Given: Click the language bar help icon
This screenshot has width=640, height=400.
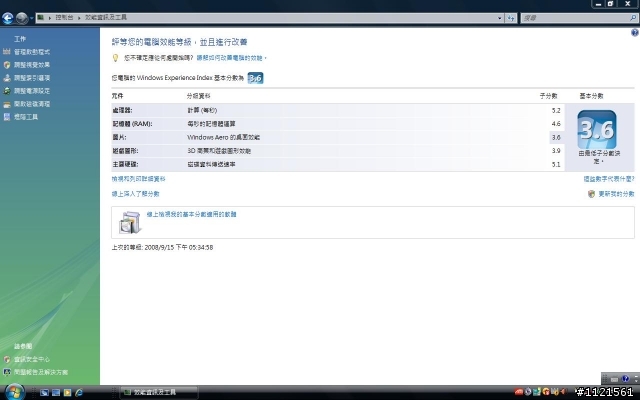Looking at the screenshot, I should click(x=625, y=379).
